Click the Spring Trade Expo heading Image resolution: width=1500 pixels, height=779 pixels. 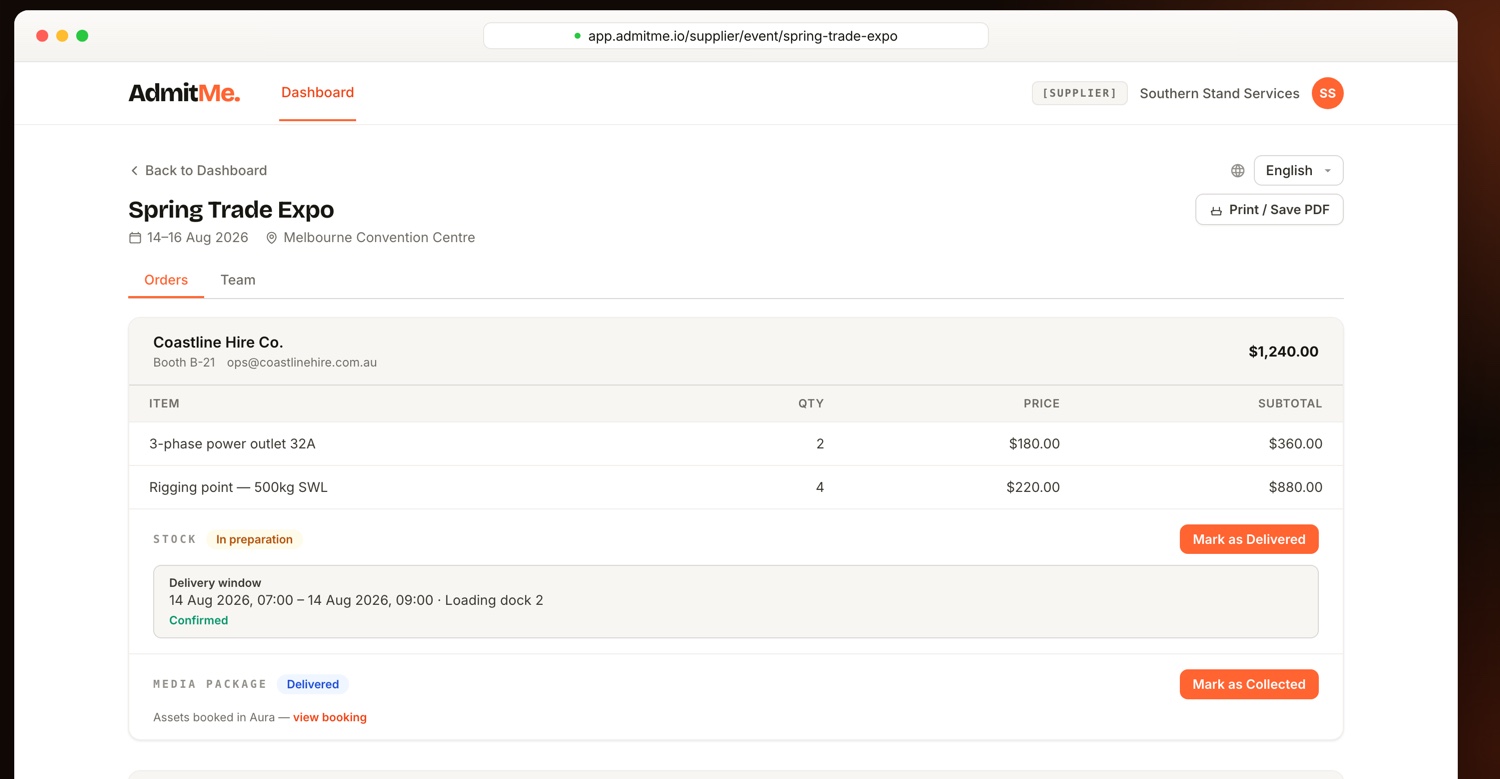tap(231, 210)
